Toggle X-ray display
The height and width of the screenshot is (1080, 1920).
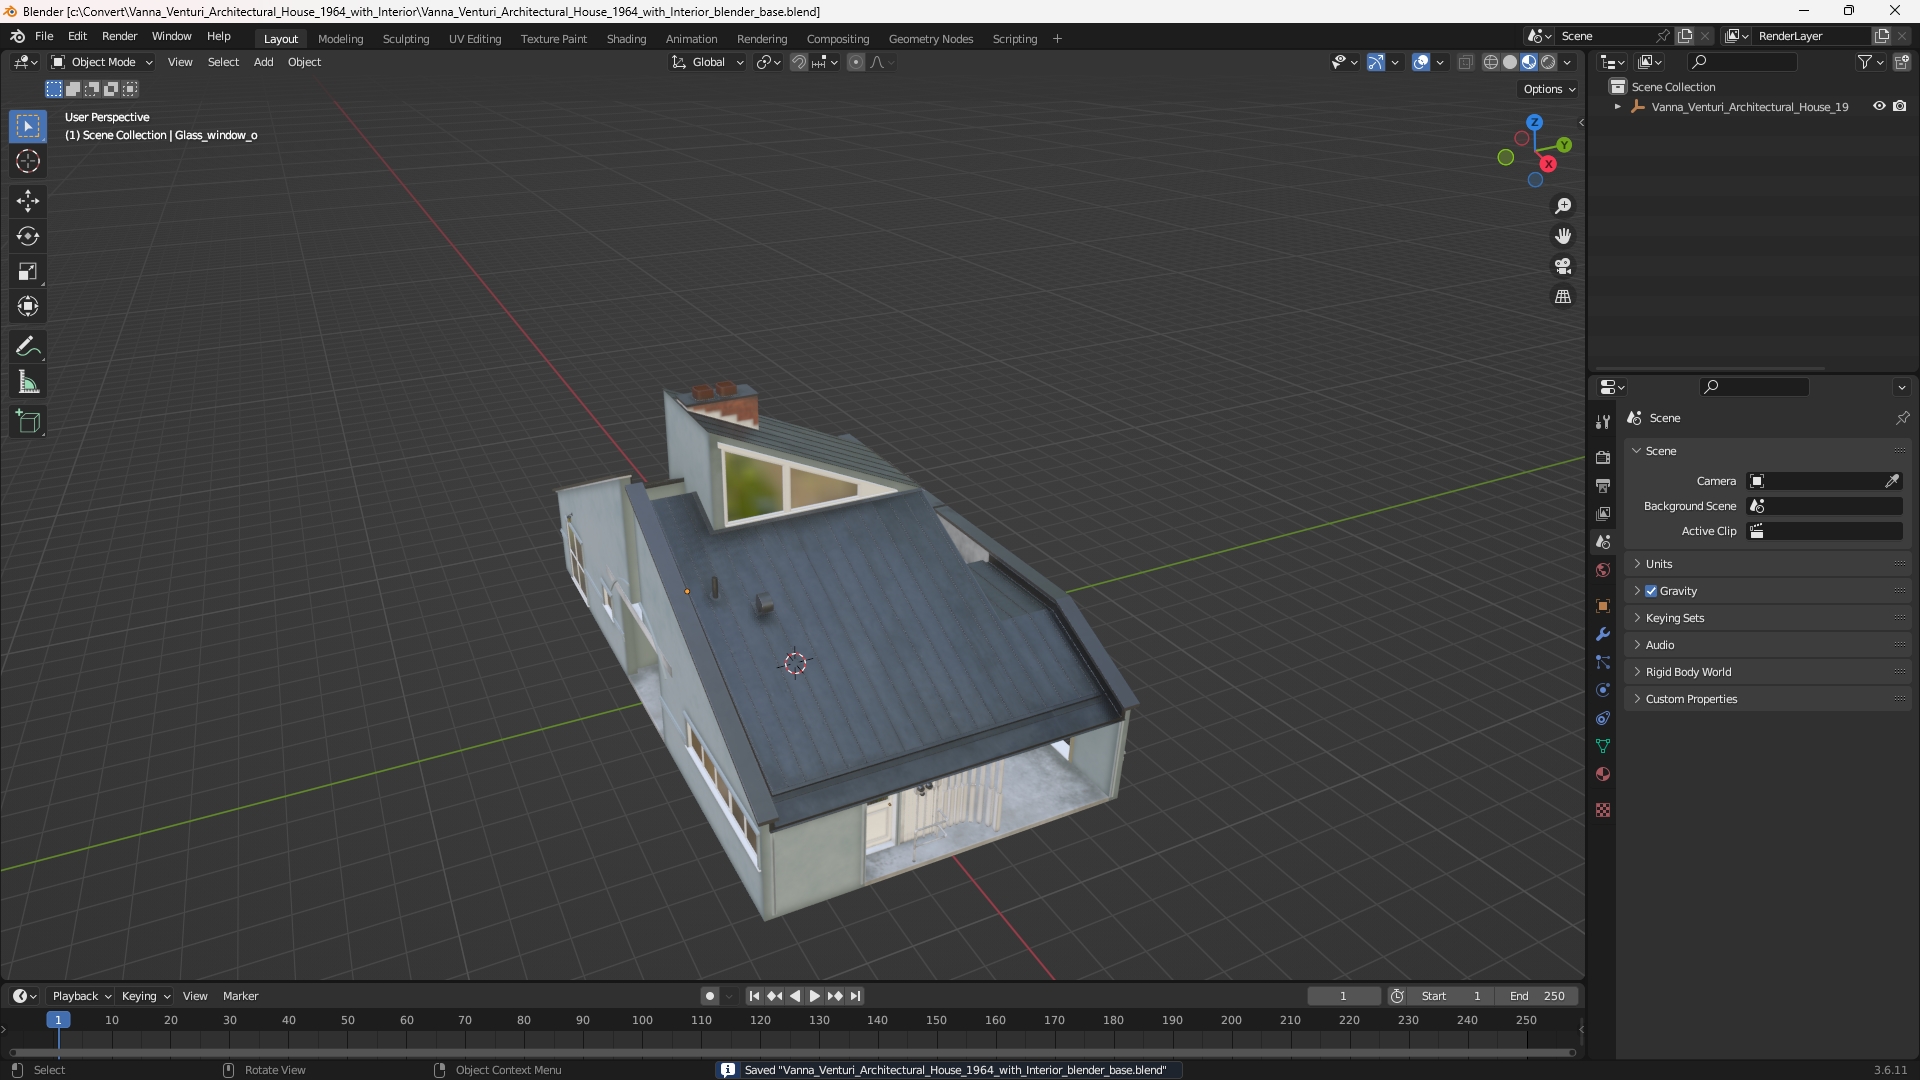(1466, 62)
